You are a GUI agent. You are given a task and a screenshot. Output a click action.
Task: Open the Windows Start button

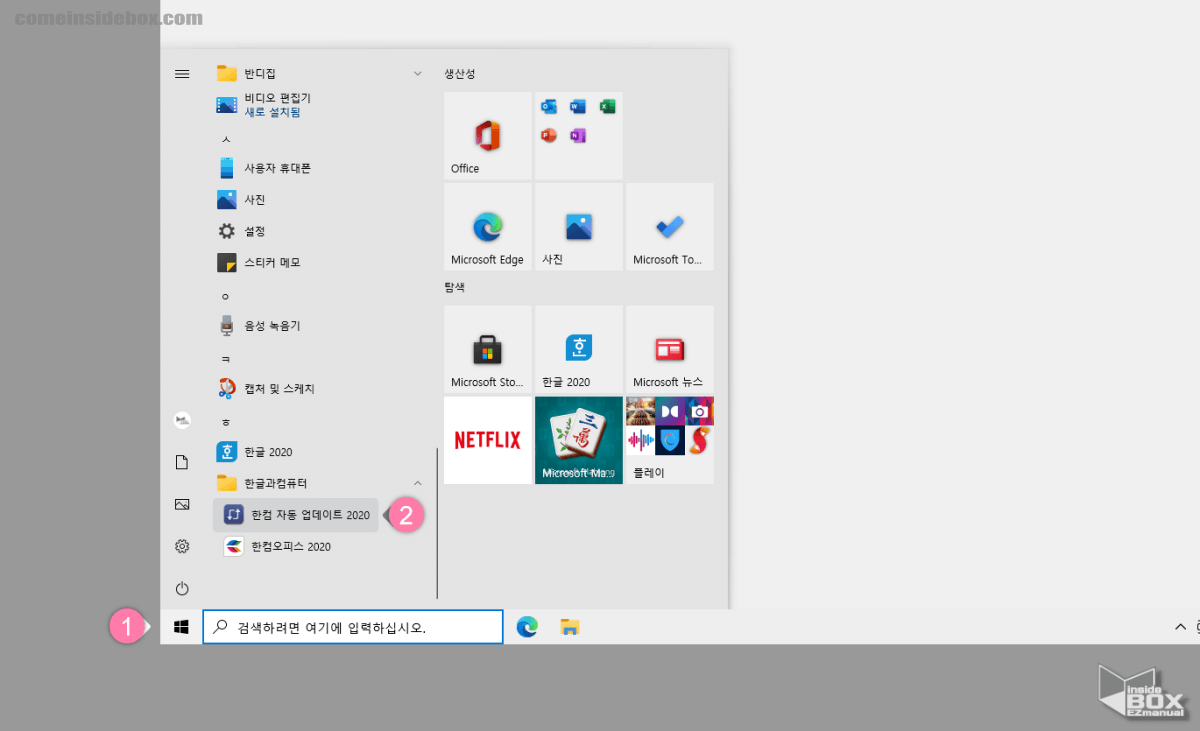click(181, 627)
